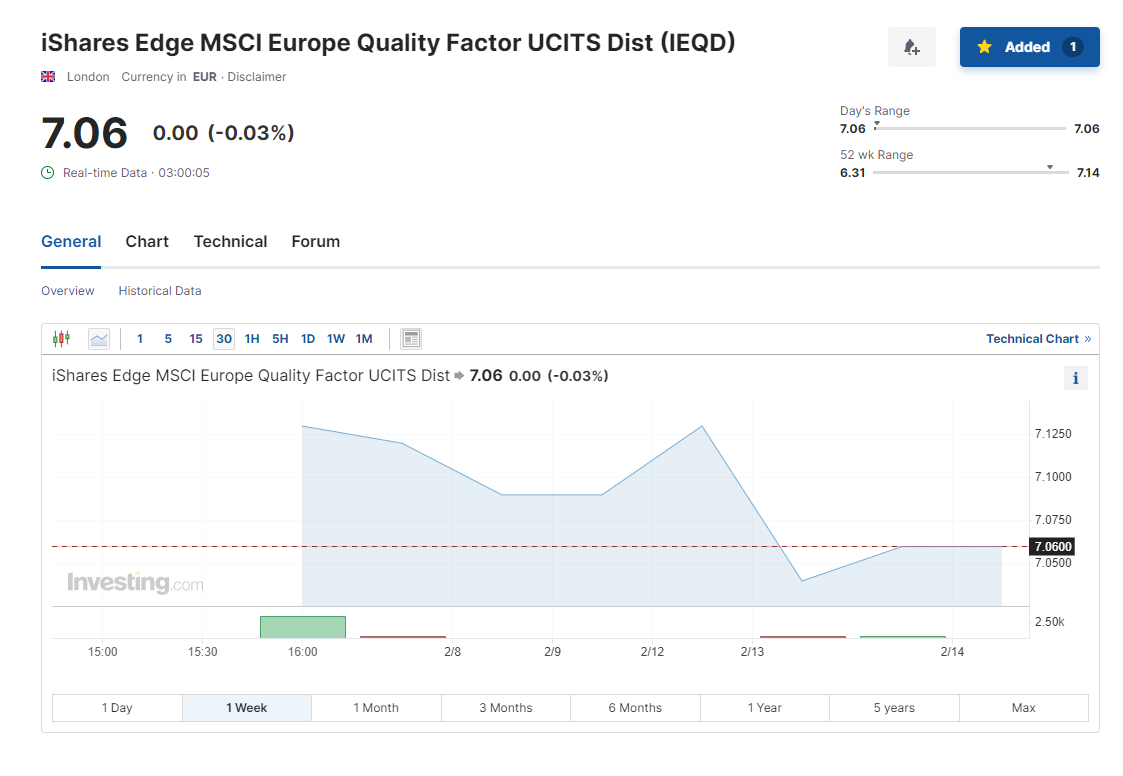Click the chart title iShares Edge MSCI text
This screenshot has height=776, width=1123.
(251, 376)
